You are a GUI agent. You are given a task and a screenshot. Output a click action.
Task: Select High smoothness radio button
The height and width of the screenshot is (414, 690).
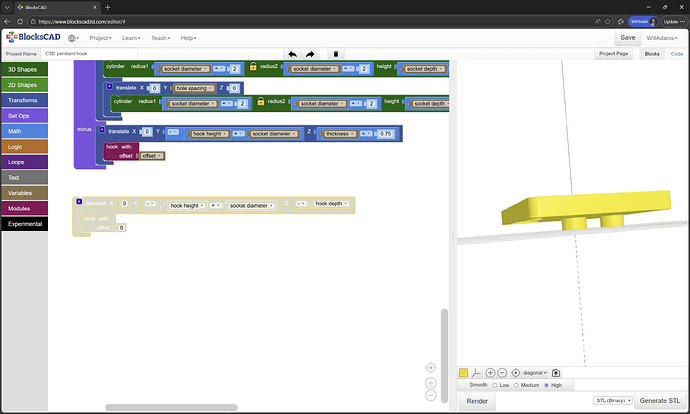tap(546, 385)
